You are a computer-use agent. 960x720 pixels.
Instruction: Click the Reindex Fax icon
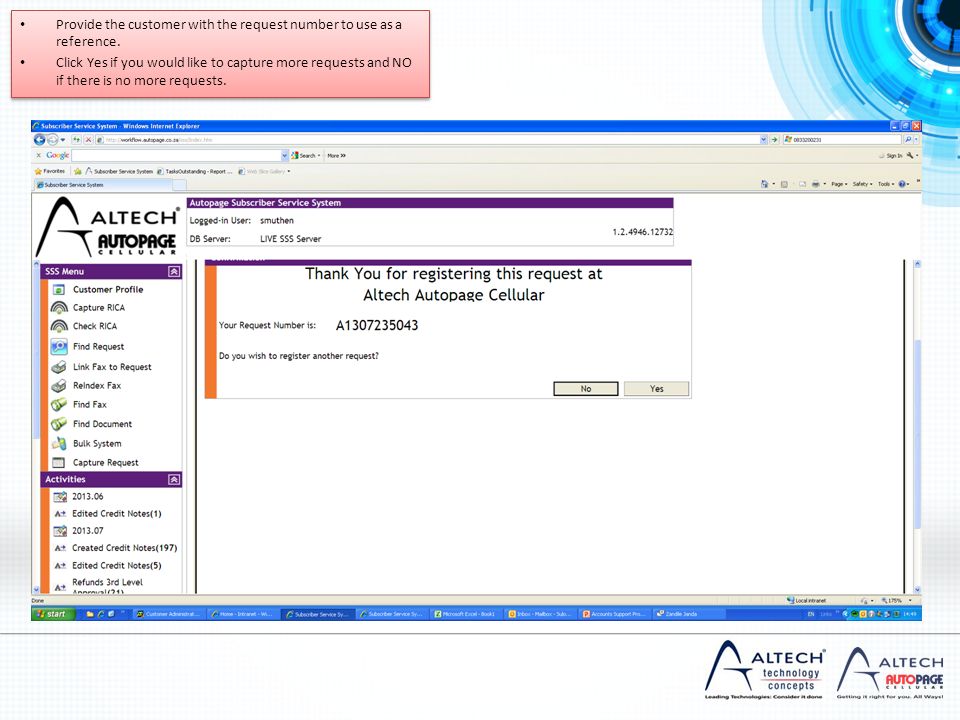[x=59, y=386]
